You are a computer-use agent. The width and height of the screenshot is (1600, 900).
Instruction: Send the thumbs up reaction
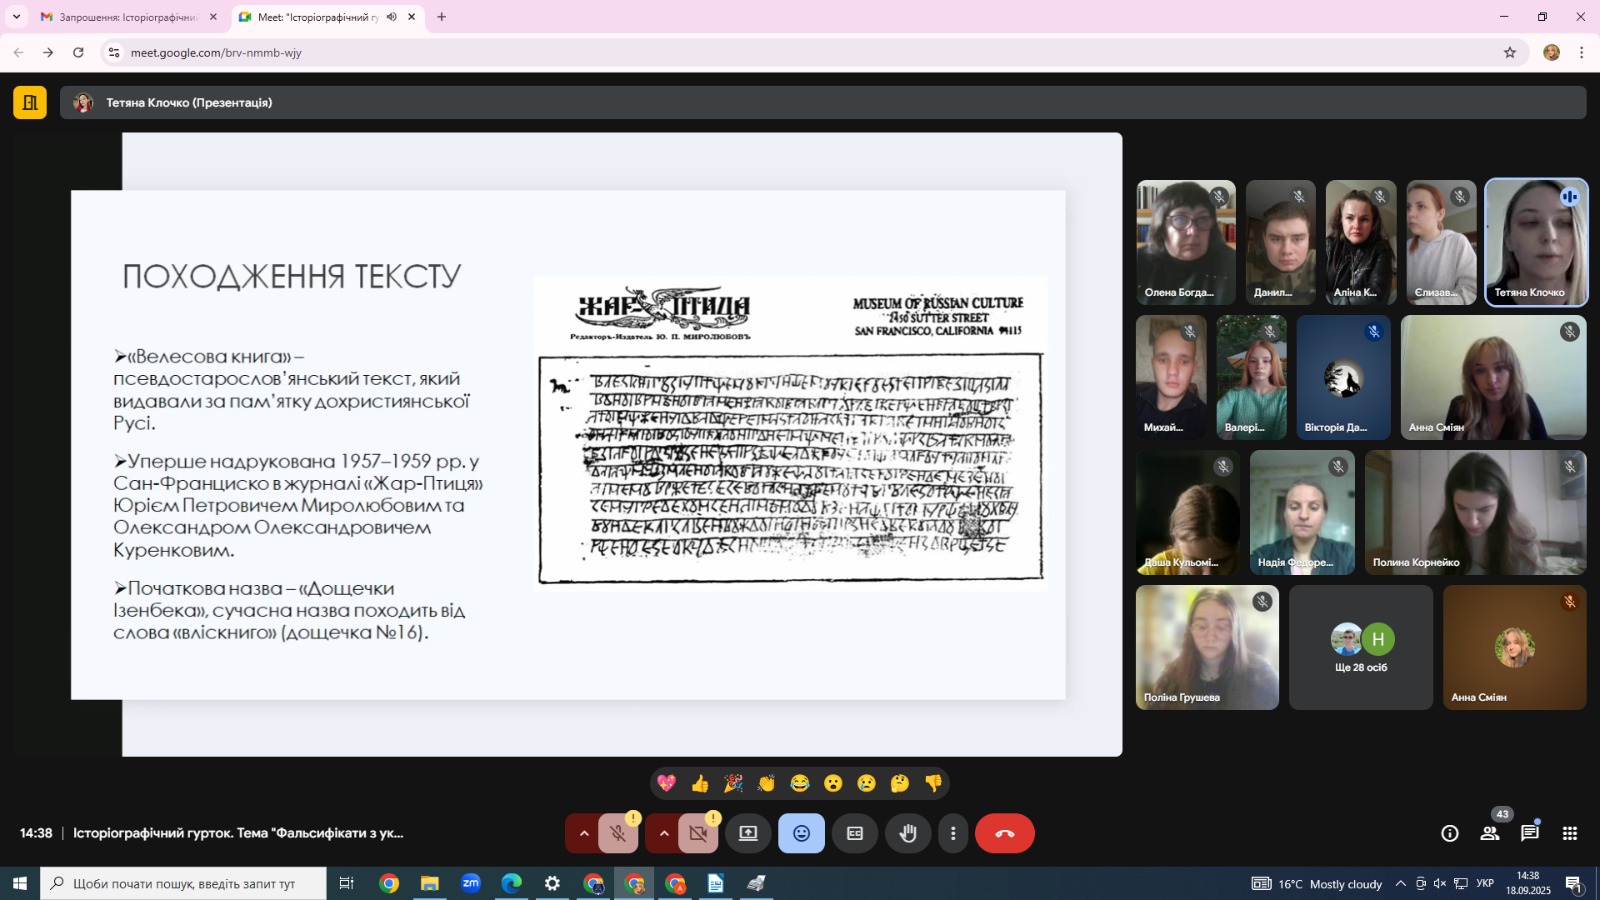pos(700,784)
